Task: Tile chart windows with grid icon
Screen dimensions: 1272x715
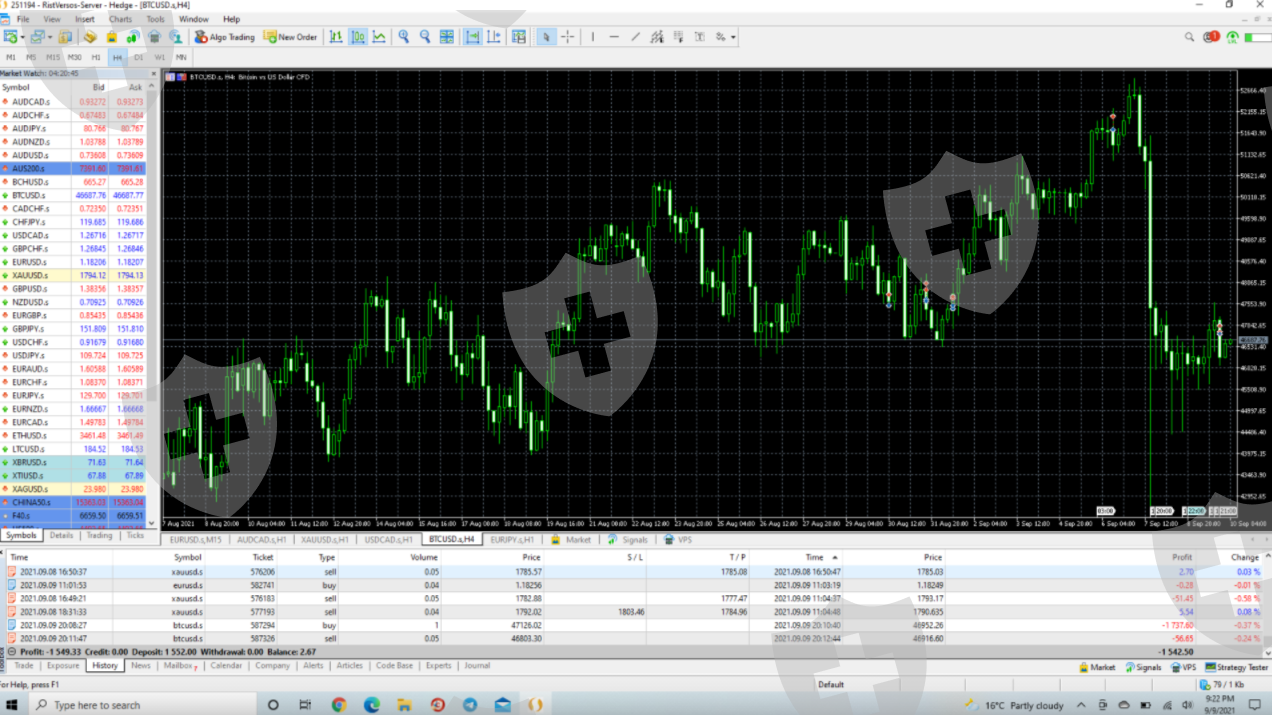Action: coord(447,37)
